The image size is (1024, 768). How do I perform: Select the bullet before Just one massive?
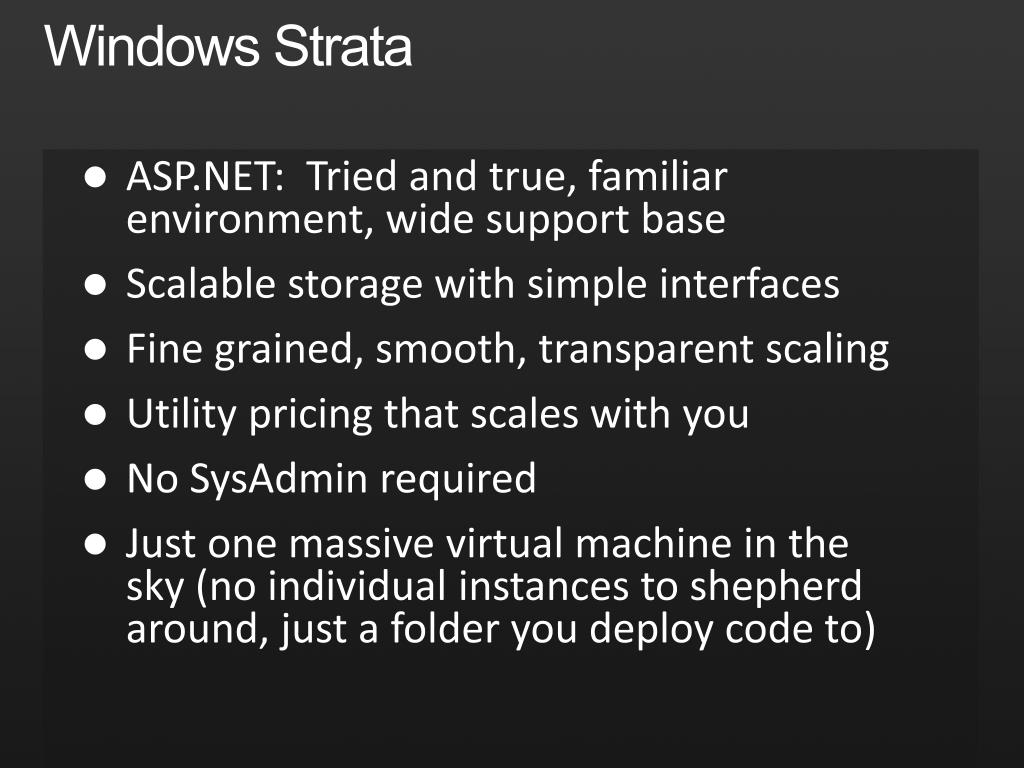point(95,543)
